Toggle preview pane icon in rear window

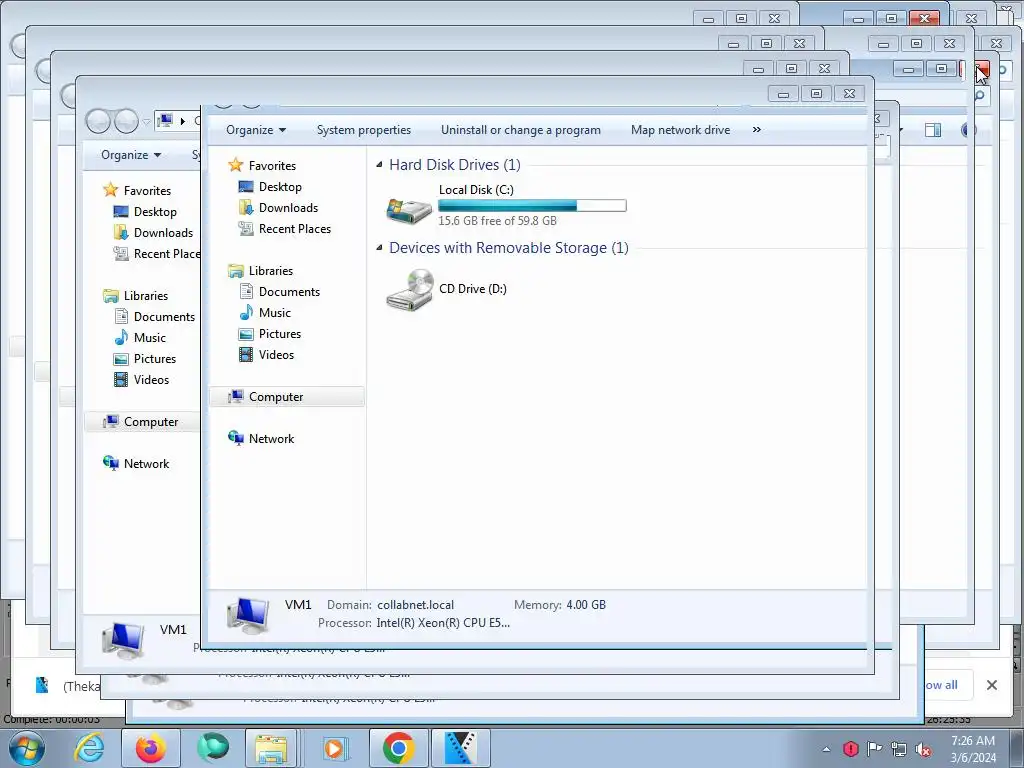(x=933, y=130)
